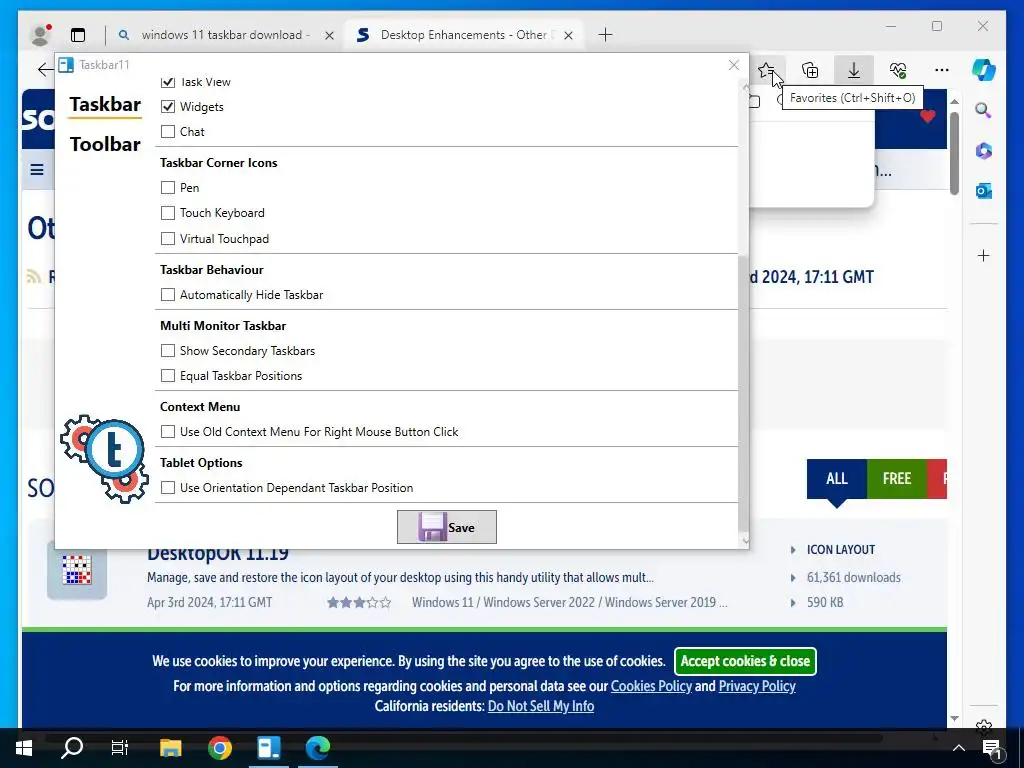Open the Outlook icon in Edge sidebar

coord(984,191)
